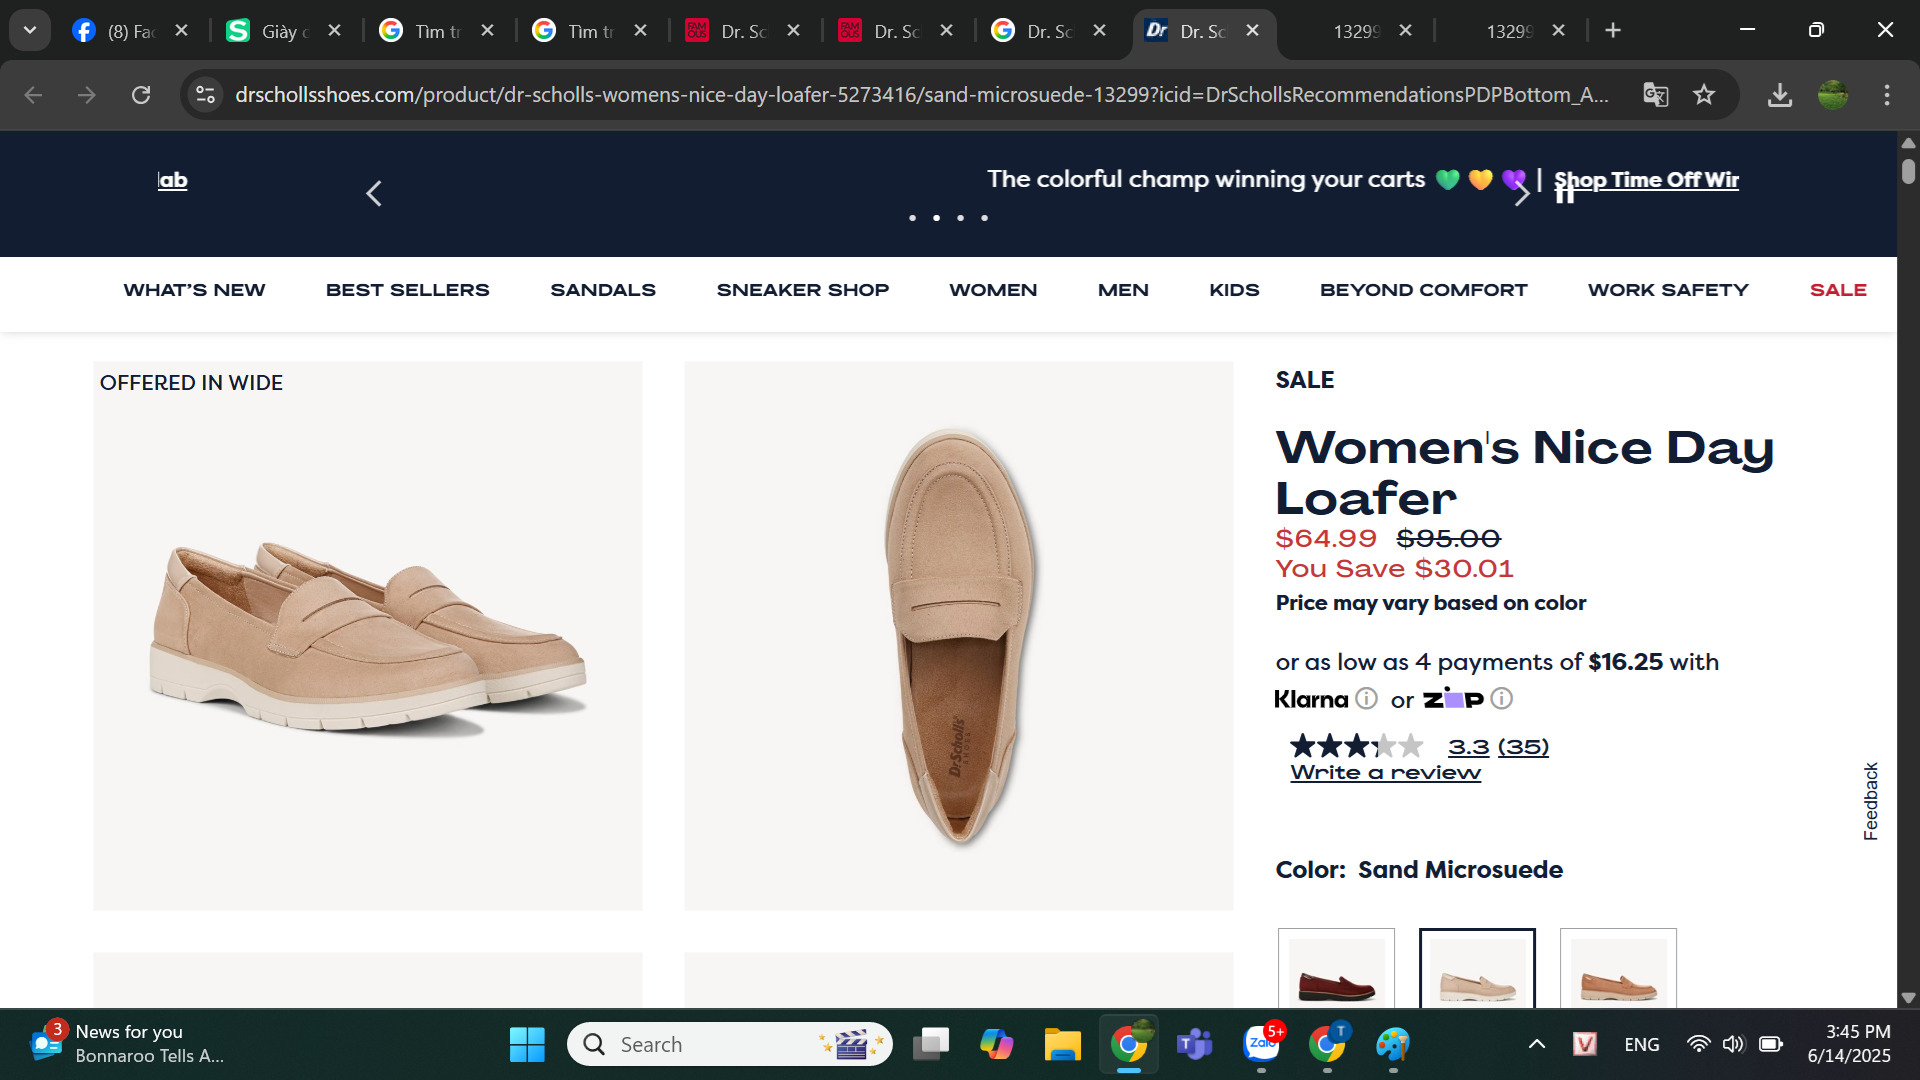The width and height of the screenshot is (1920, 1080).
Task: Show hidden system tray icons
Action: tap(1537, 1044)
